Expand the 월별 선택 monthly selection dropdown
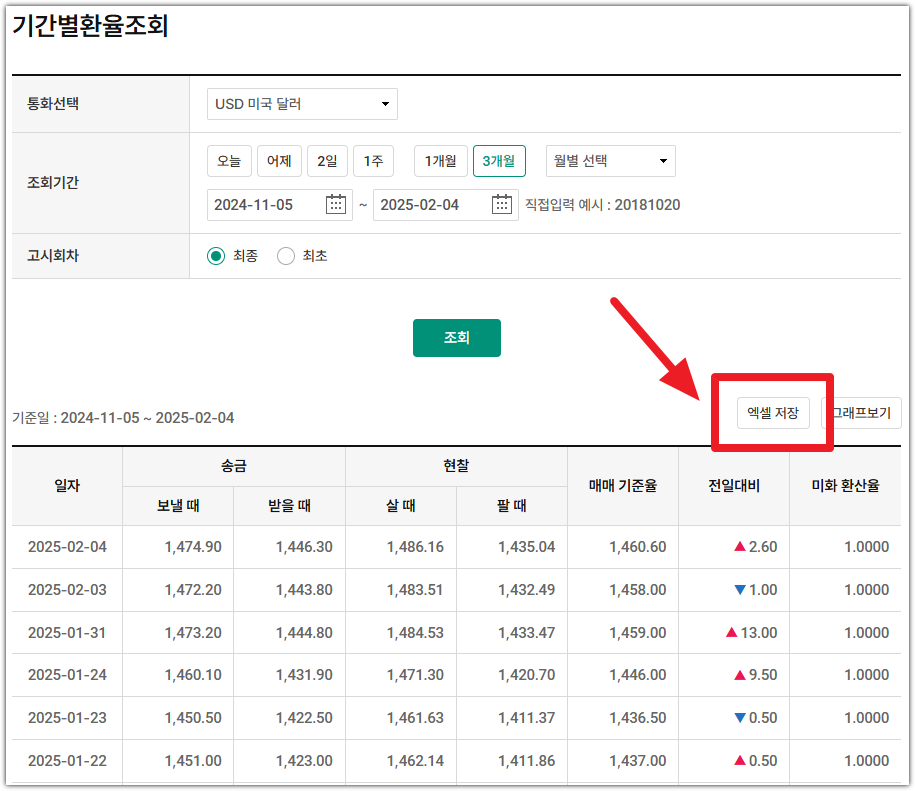The image size is (915, 791). pos(610,160)
